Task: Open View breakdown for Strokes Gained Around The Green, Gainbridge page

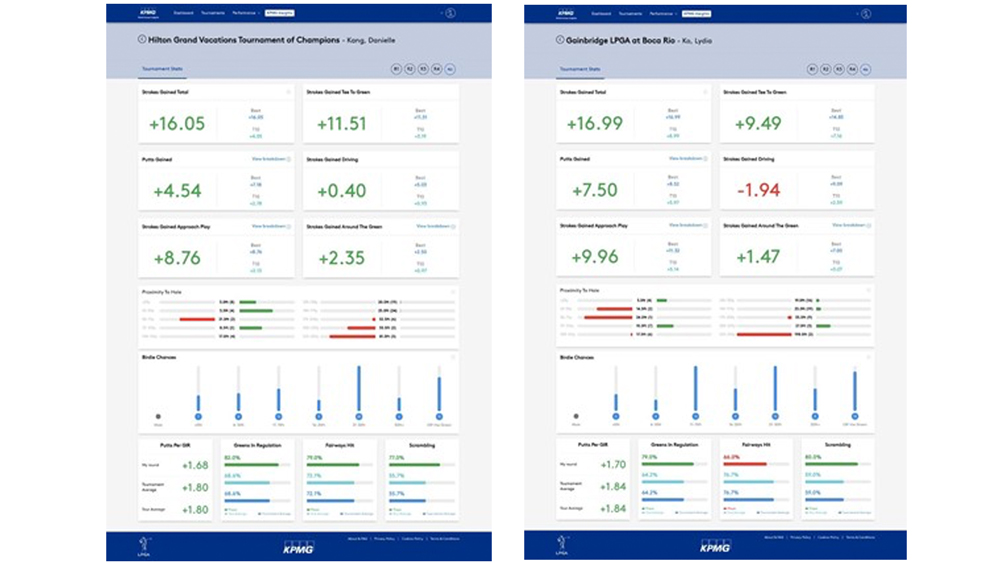Action: (x=851, y=225)
